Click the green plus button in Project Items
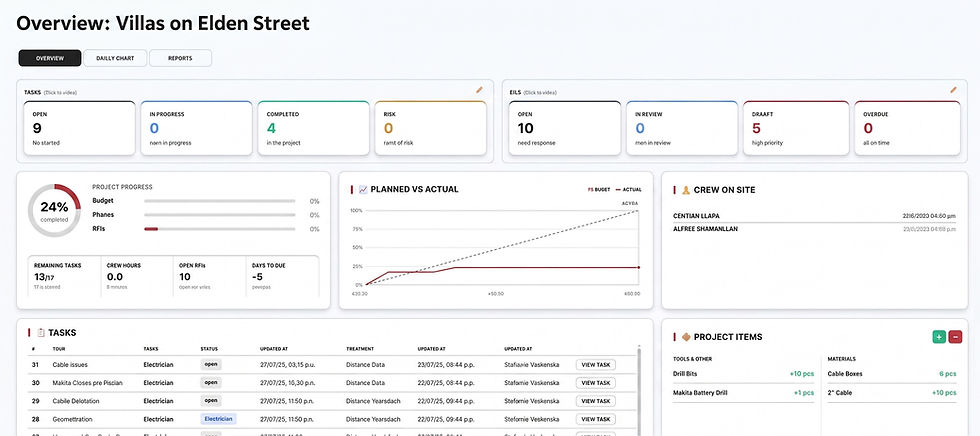 pos(939,337)
